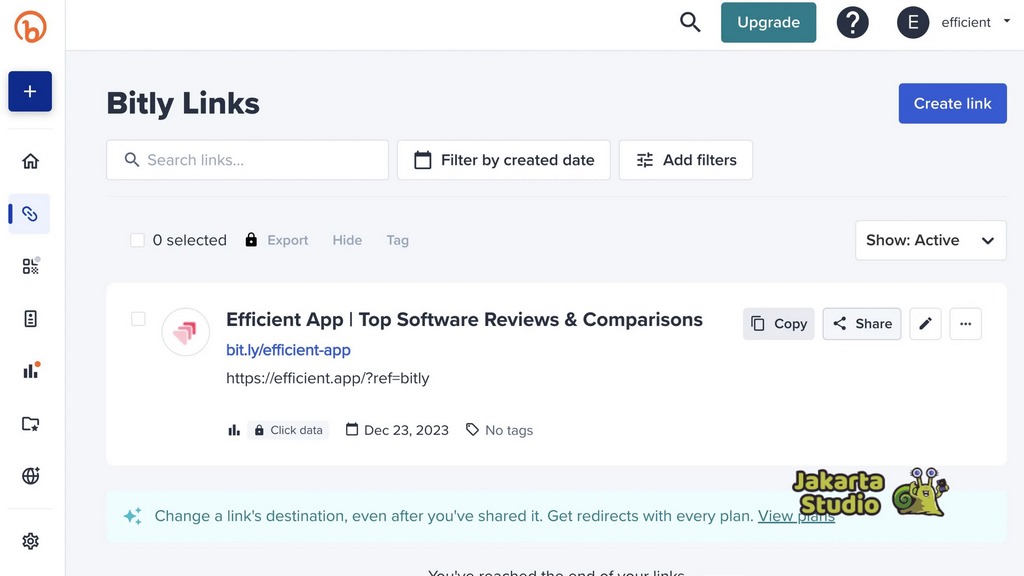This screenshot has height=576, width=1024.
Task: Click the Bitly logo in the sidebar
Action: pyautogui.click(x=30, y=27)
